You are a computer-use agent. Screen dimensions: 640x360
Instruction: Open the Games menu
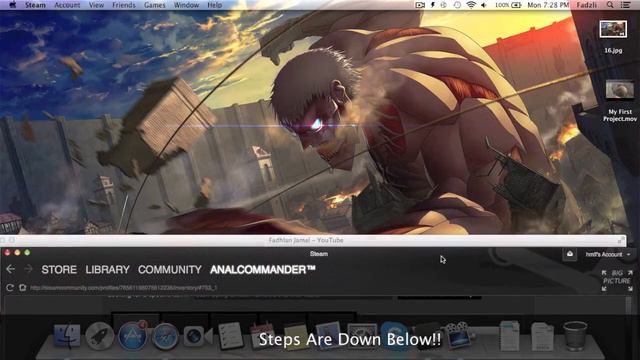154,5
